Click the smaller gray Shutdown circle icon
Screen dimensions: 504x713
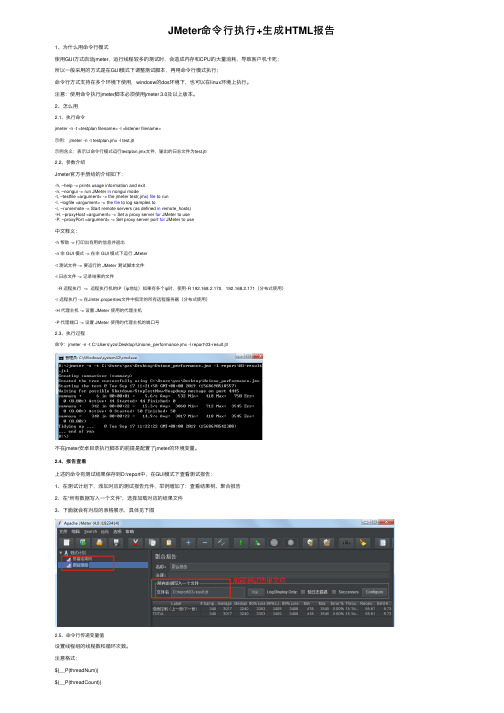(291, 542)
